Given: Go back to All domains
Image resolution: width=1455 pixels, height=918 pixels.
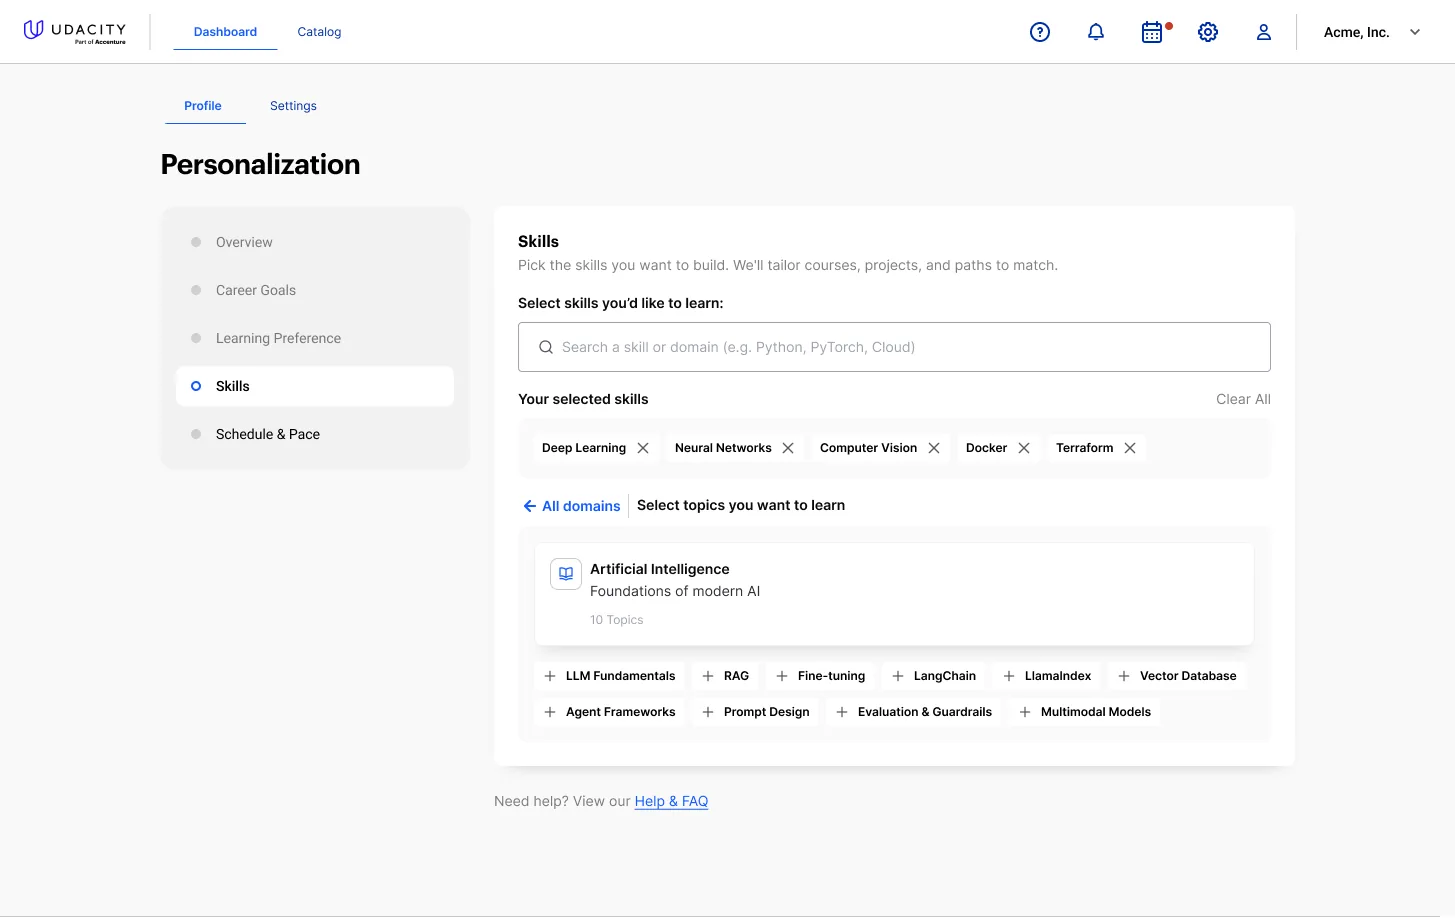Looking at the screenshot, I should 571,506.
